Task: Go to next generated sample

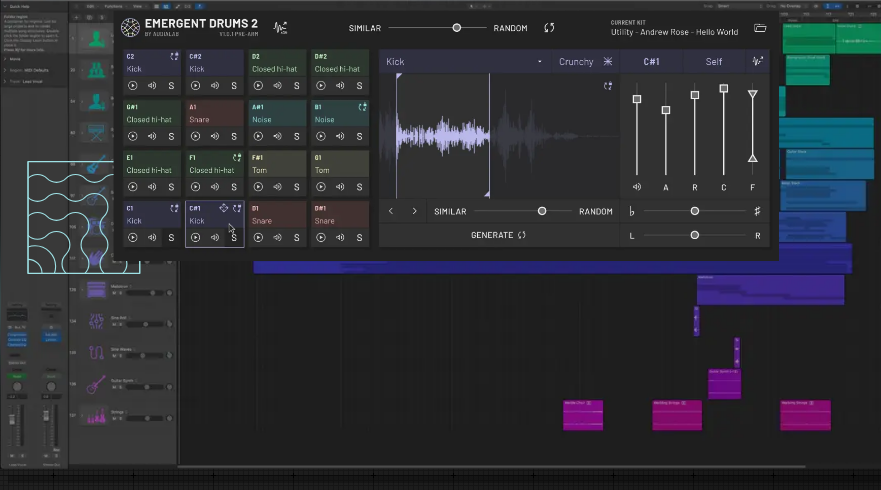Action: pyautogui.click(x=415, y=211)
